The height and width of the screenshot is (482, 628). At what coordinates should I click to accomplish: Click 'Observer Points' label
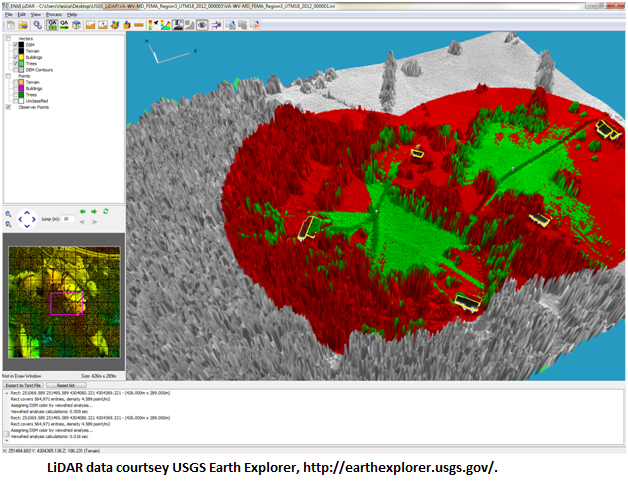pyautogui.click(x=33, y=107)
